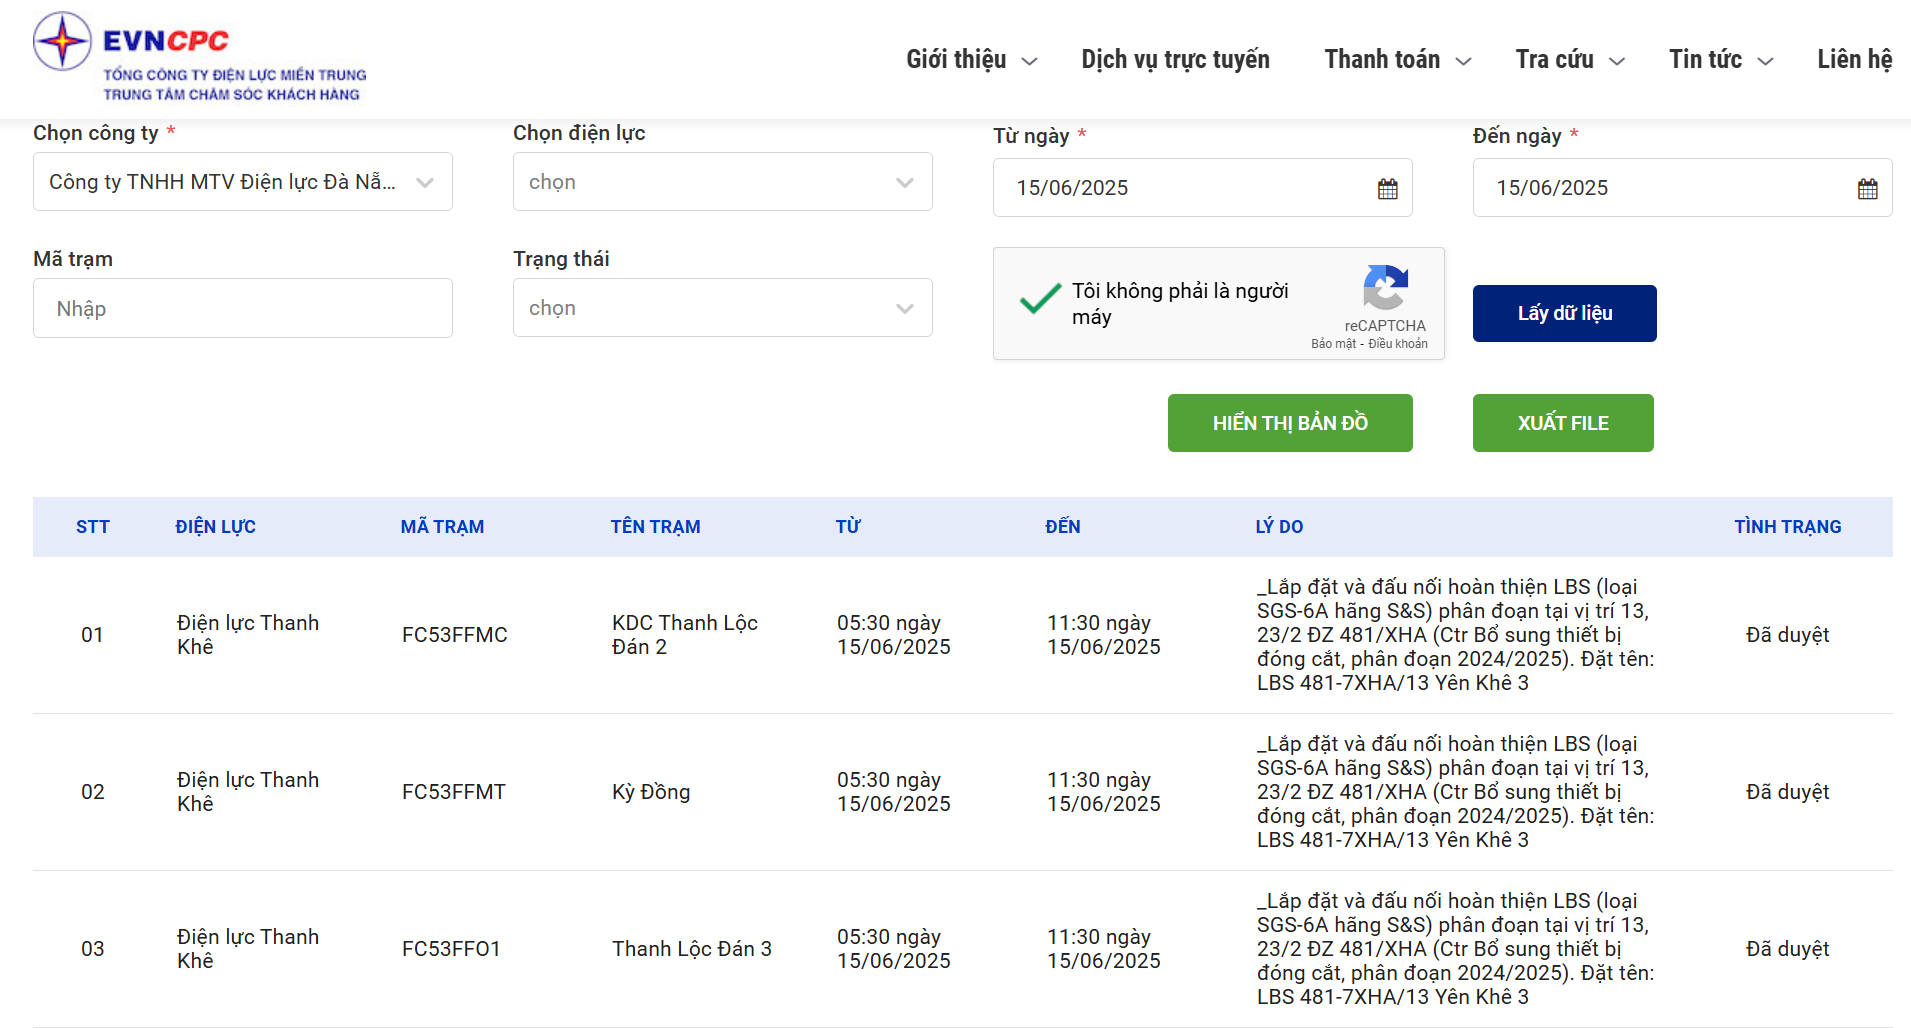
Task: Open the Tin tức menu
Action: (x=1720, y=60)
